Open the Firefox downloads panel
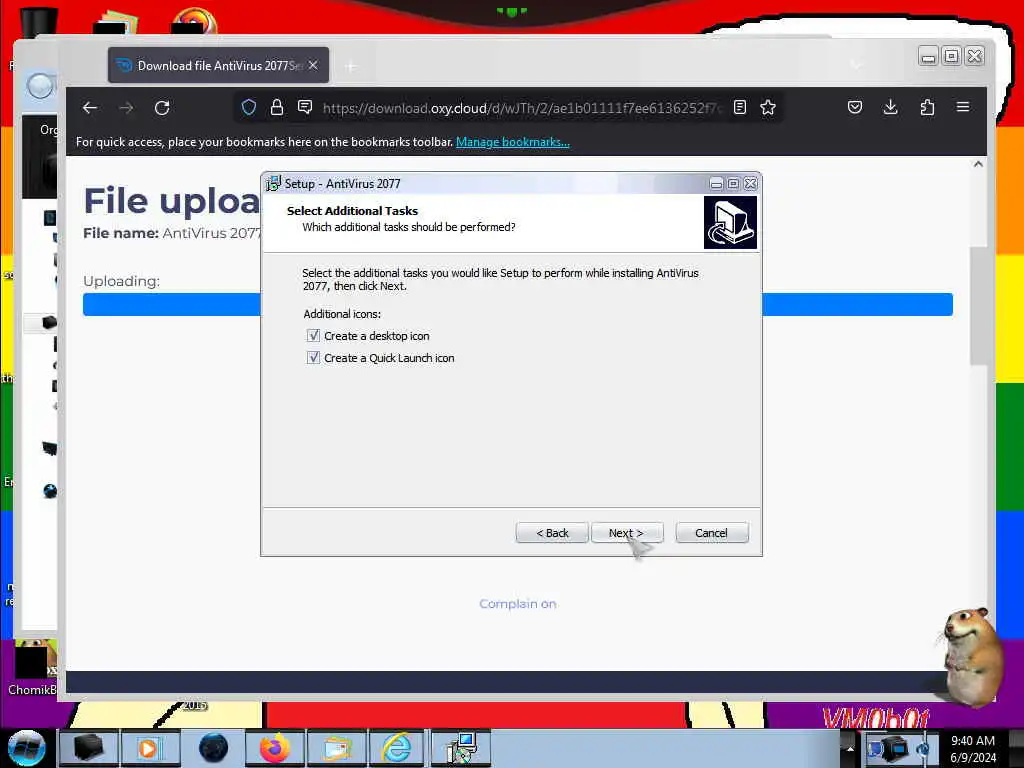The height and width of the screenshot is (768, 1024). [890, 107]
